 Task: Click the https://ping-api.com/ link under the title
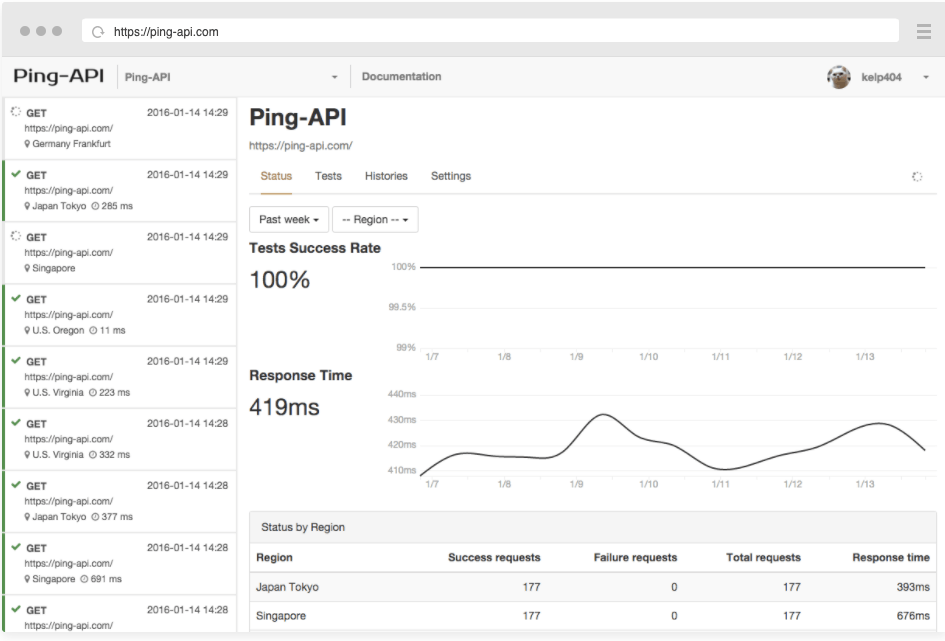[301, 146]
